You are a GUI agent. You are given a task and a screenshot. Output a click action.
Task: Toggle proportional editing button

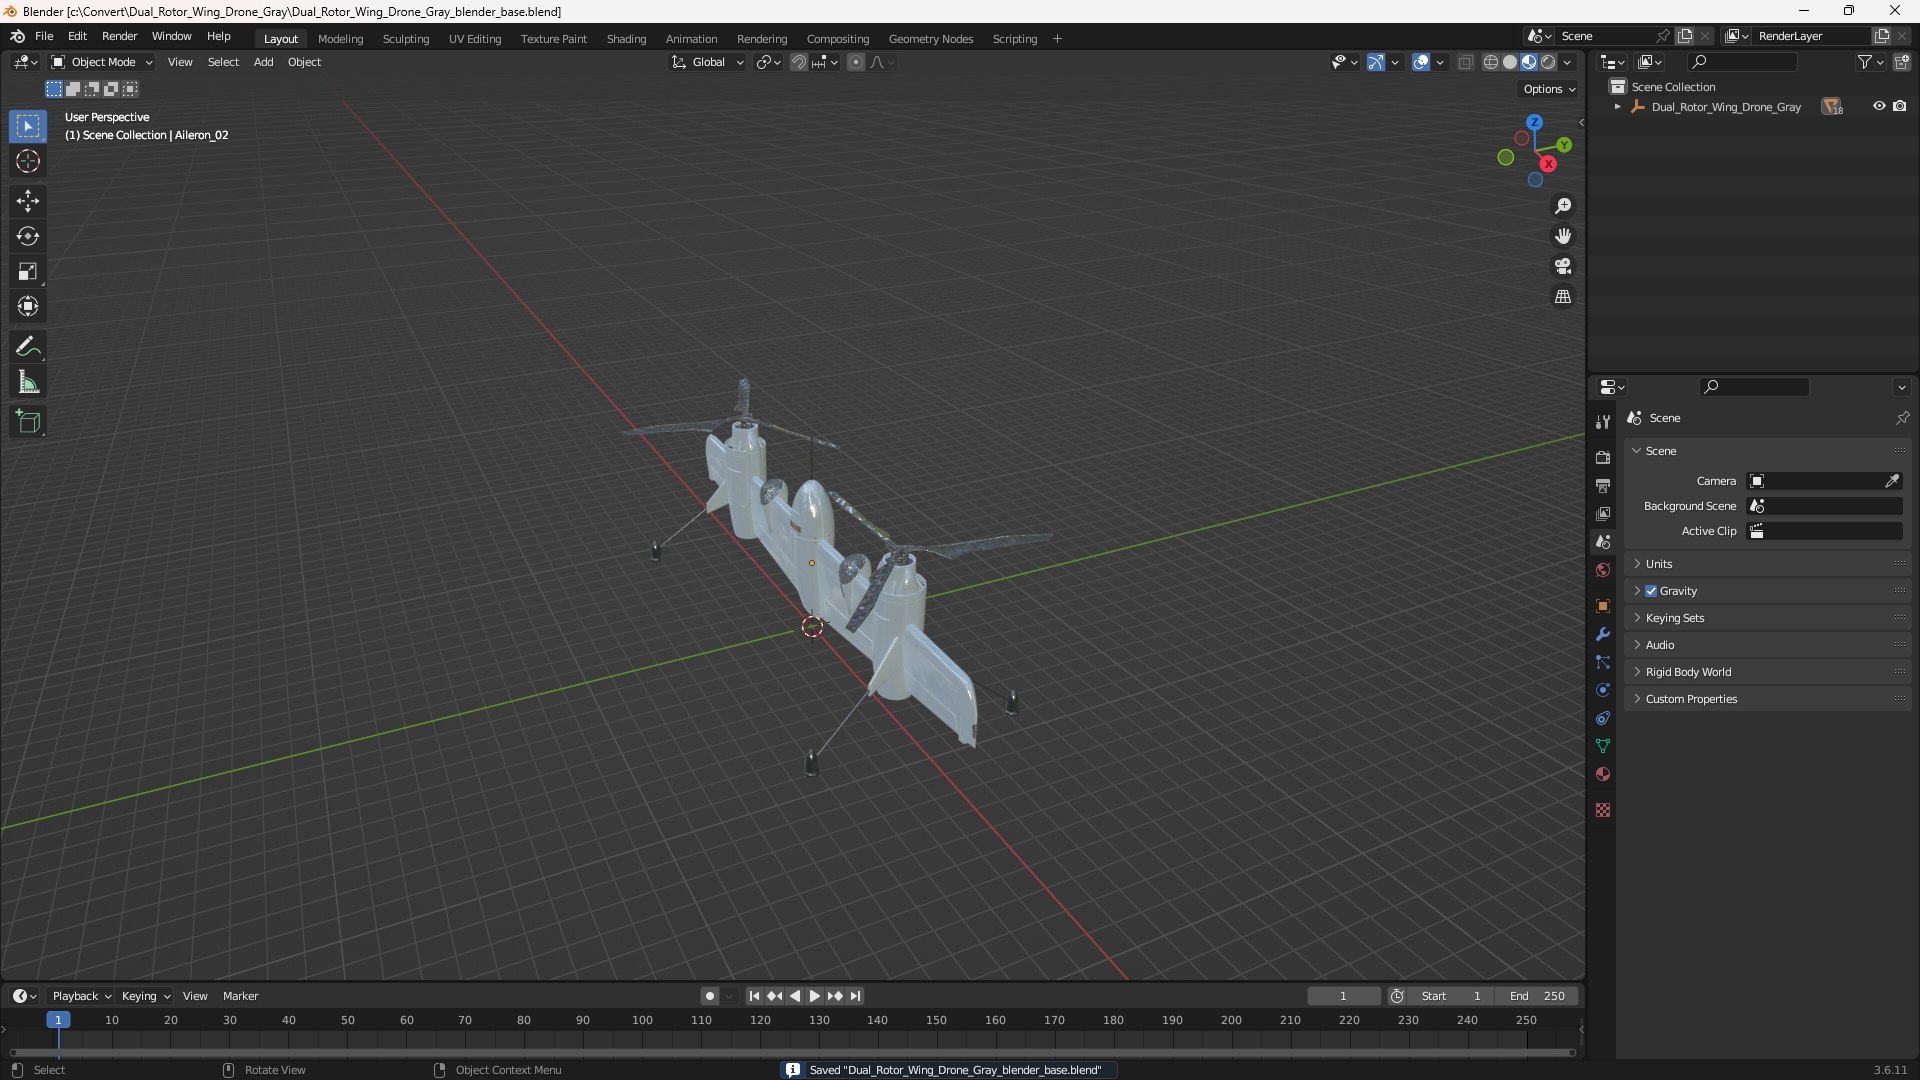click(x=856, y=62)
